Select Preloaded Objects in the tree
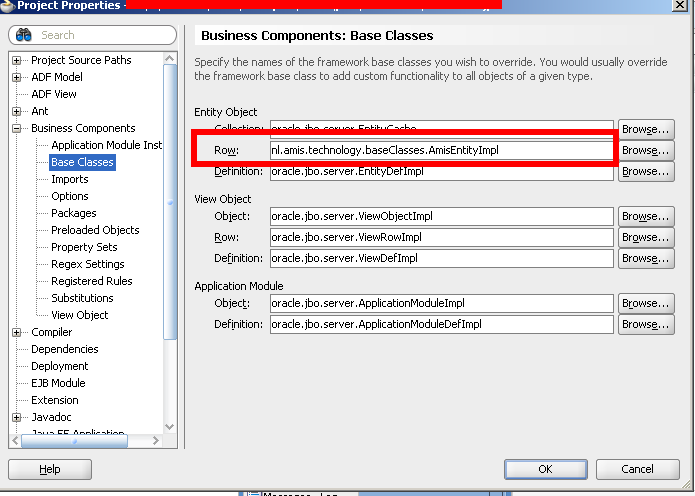This screenshot has width=695, height=496. [x=95, y=230]
